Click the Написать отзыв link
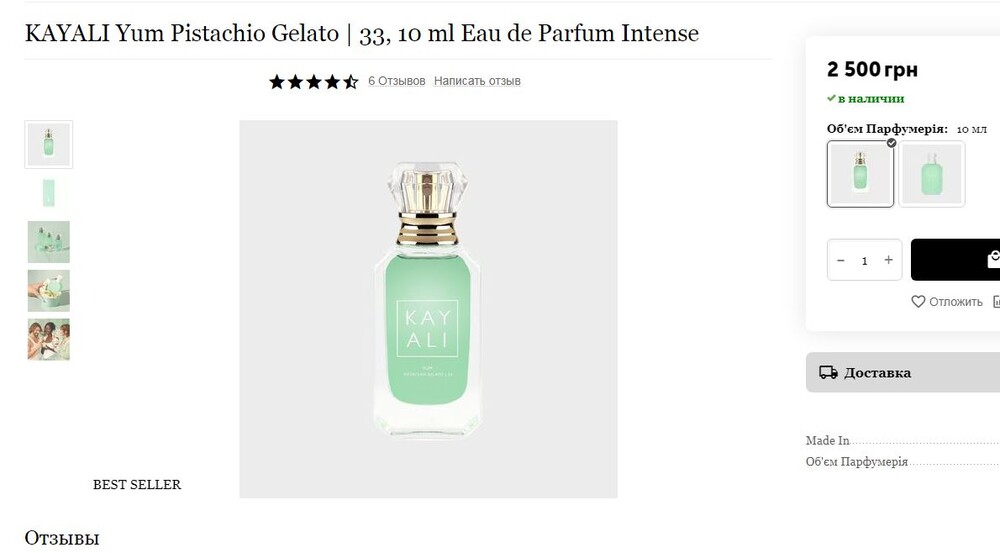The height and width of the screenshot is (553, 1000). click(x=477, y=81)
